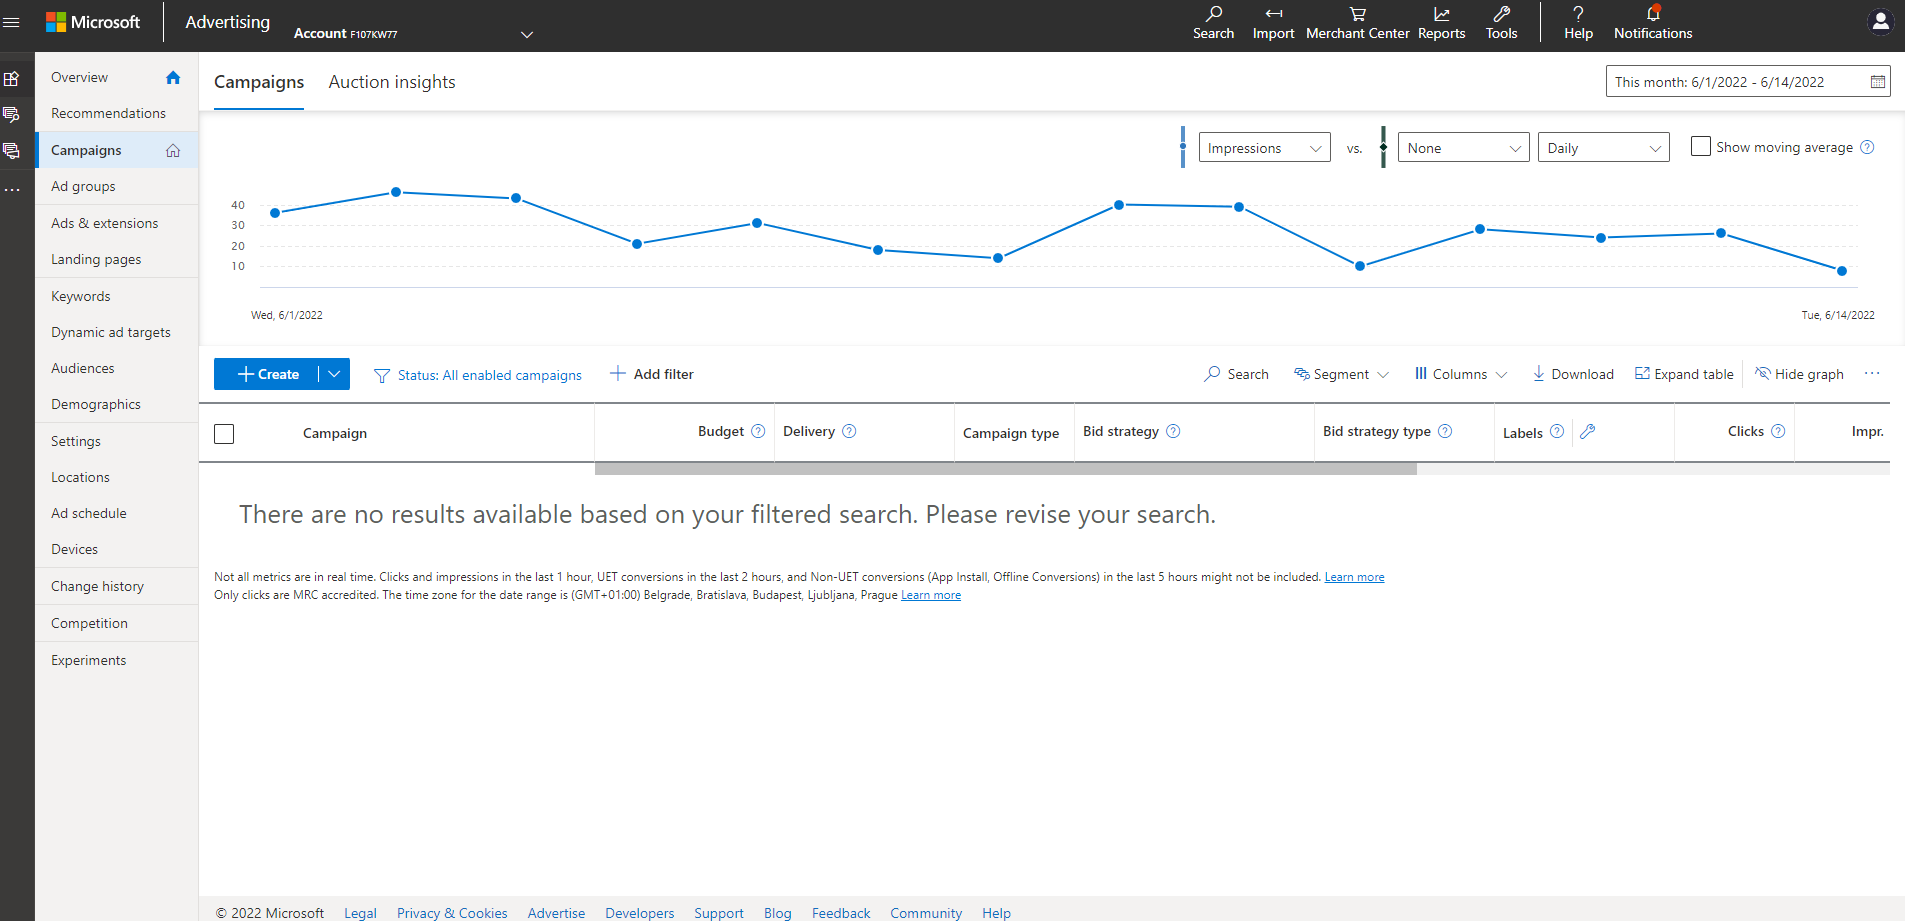
Task: Click the Clicks column help icon
Action: click(1778, 431)
